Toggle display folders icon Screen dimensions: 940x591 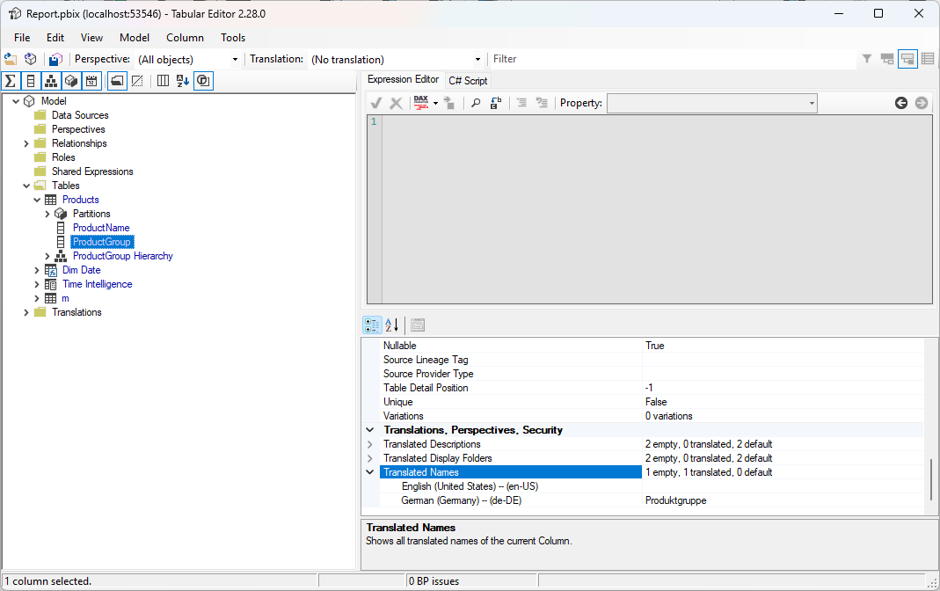click(118, 81)
